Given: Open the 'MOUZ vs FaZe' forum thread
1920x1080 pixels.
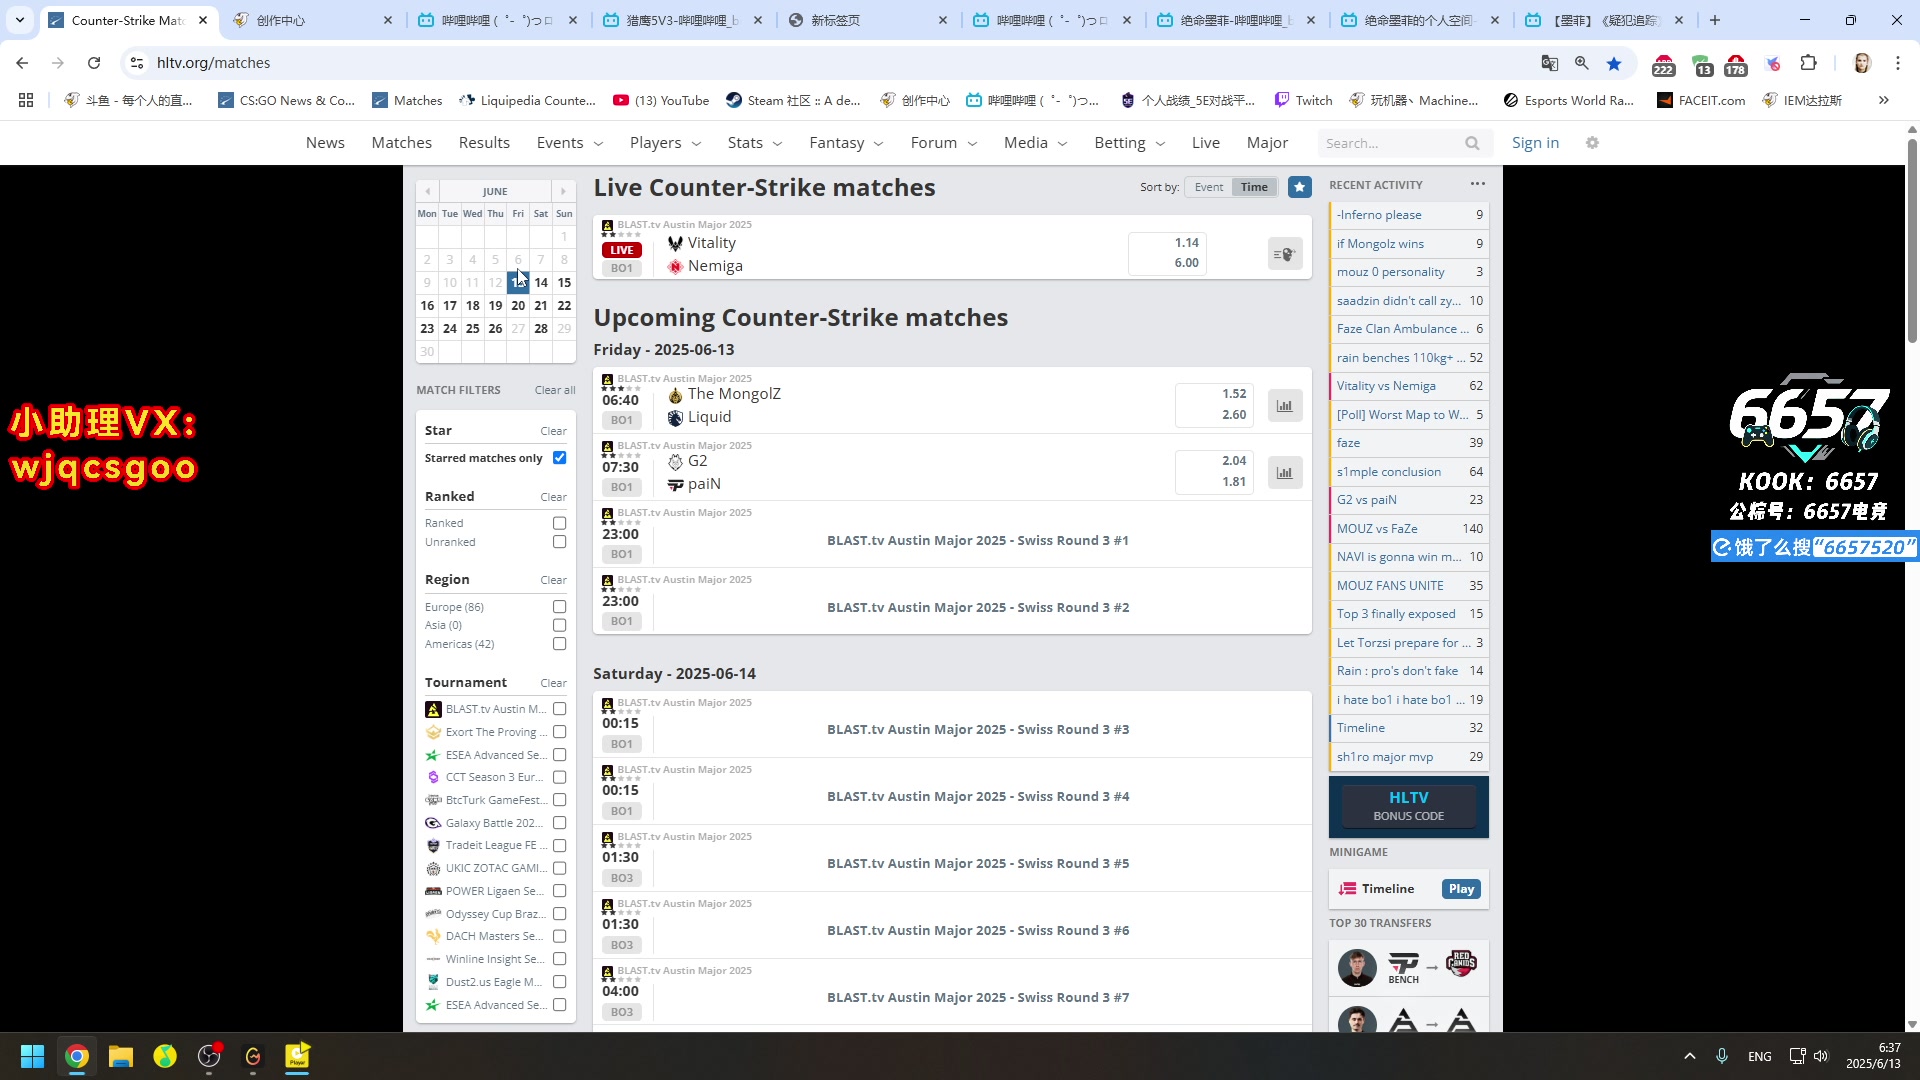Looking at the screenshot, I should pos(1377,529).
